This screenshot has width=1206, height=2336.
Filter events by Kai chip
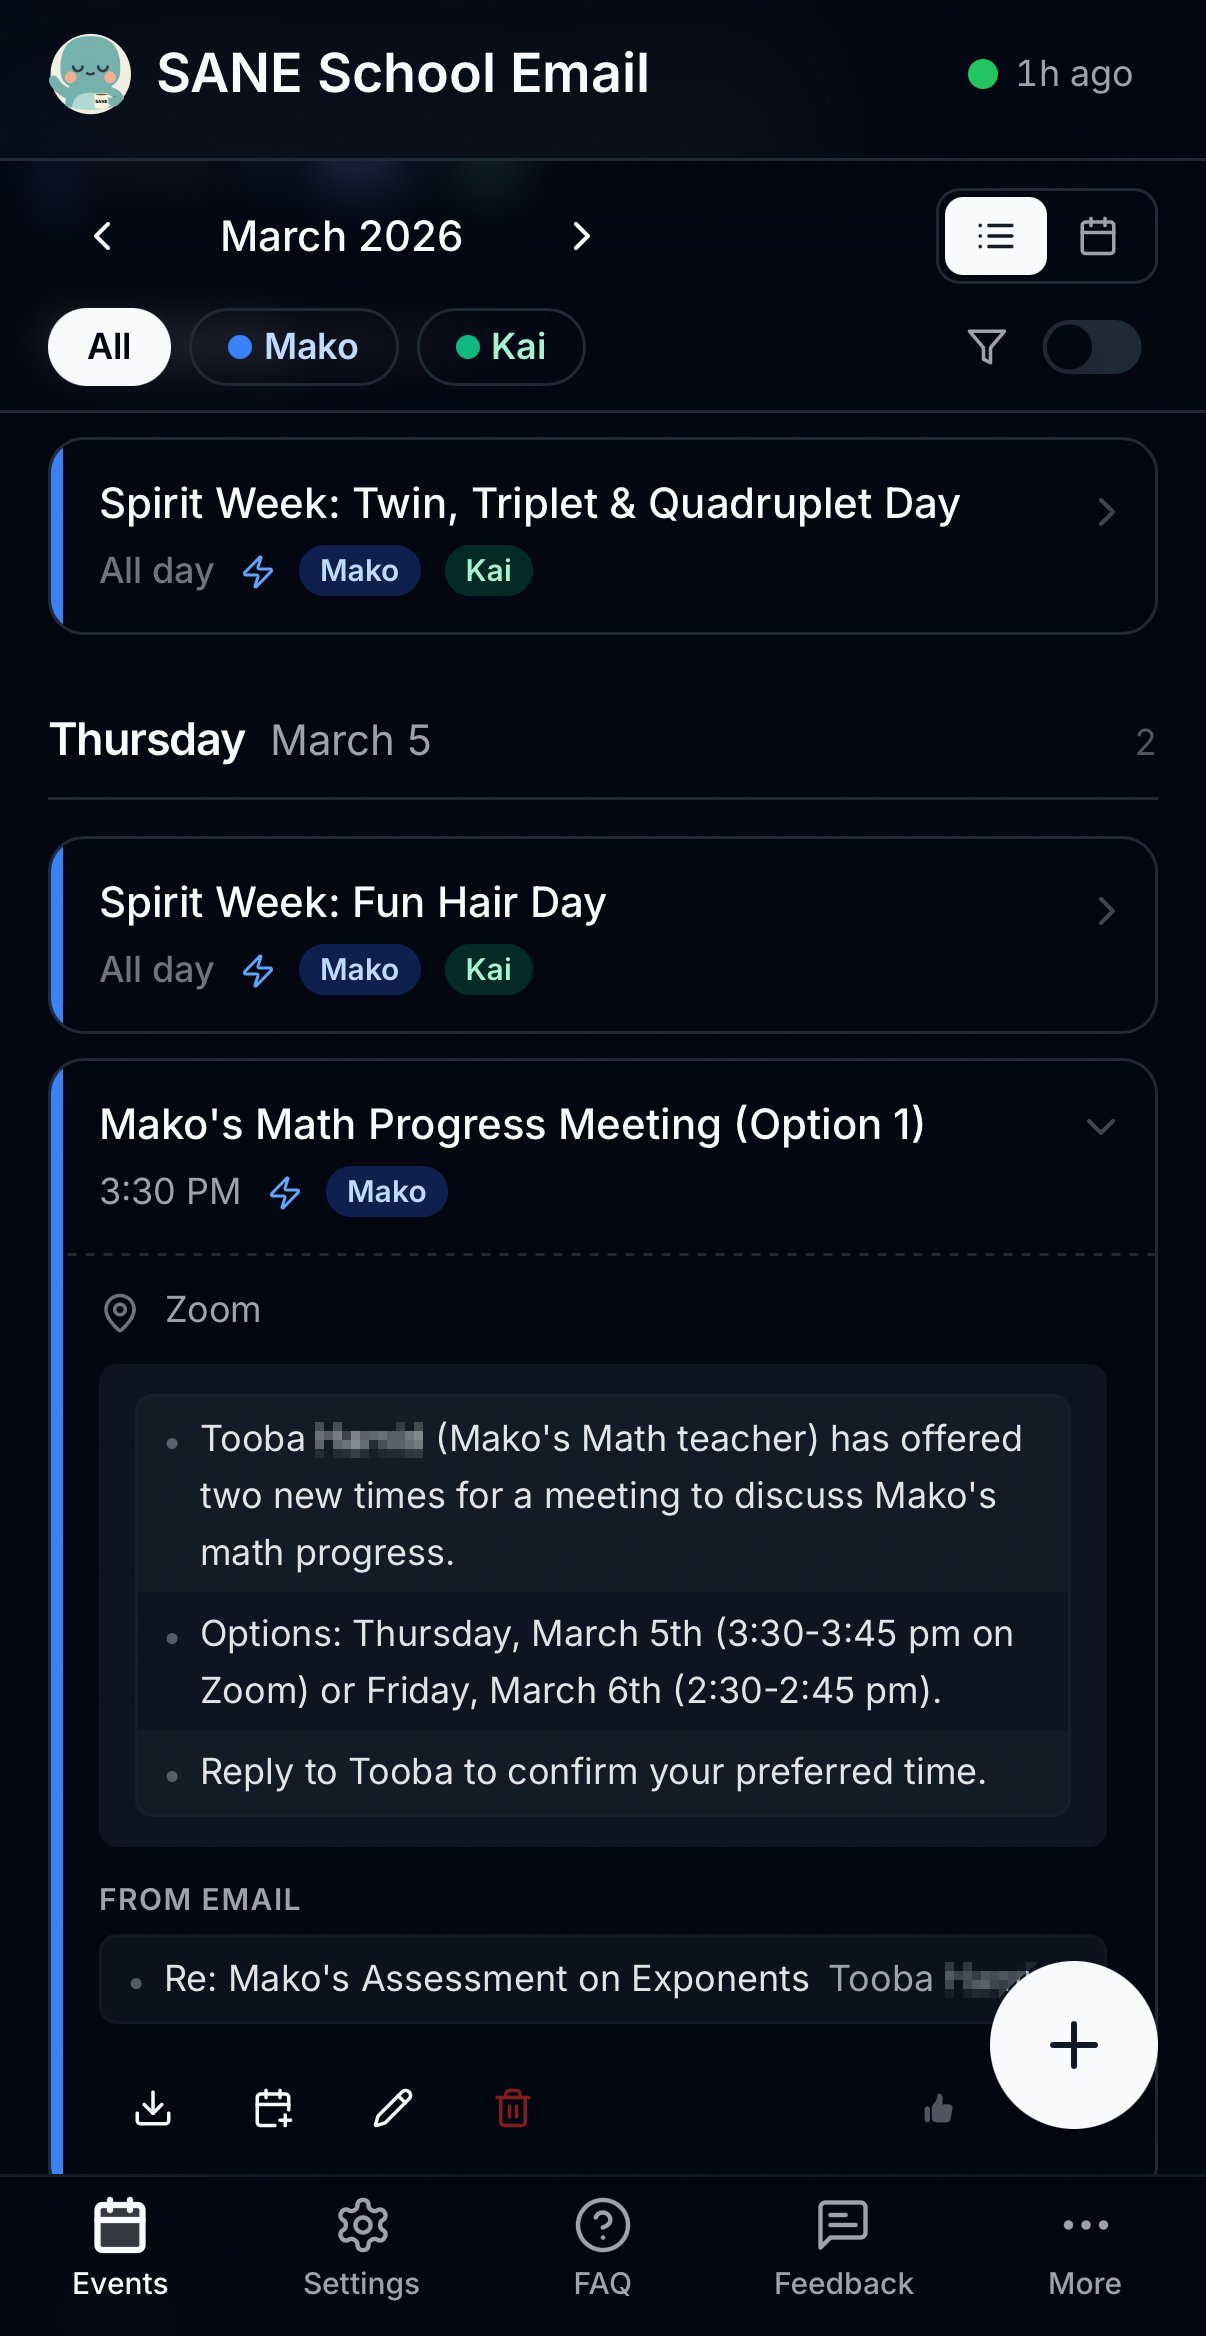pyautogui.click(x=501, y=347)
